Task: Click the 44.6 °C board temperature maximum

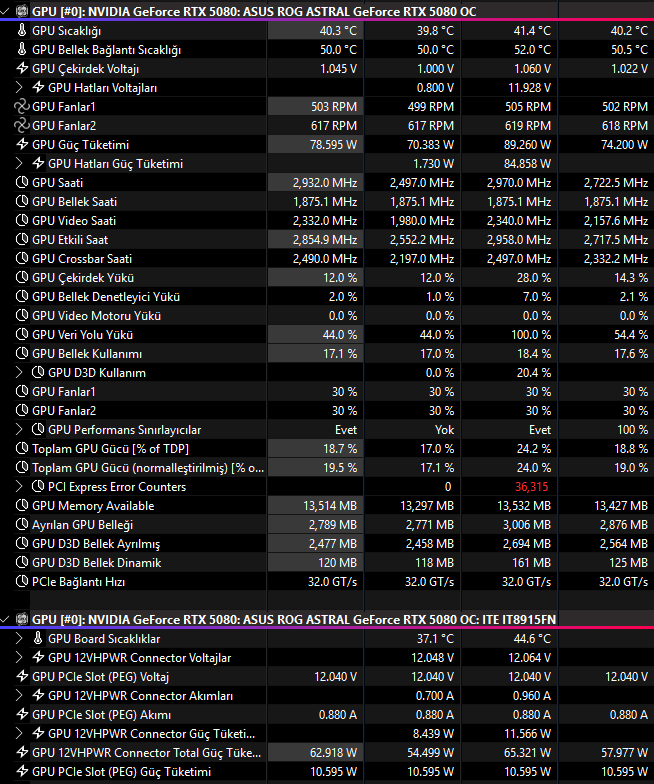Action: click(x=532, y=638)
